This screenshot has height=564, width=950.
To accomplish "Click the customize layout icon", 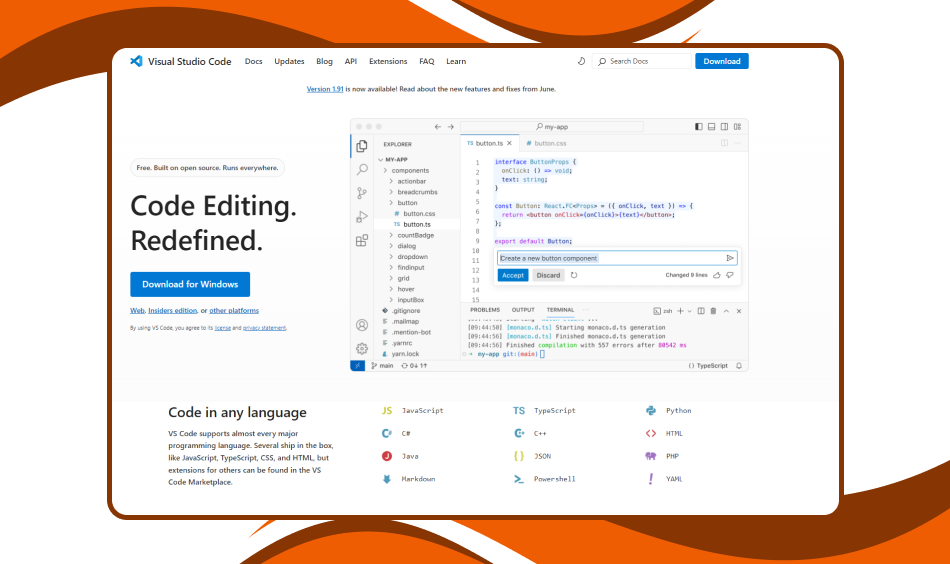I will (737, 127).
